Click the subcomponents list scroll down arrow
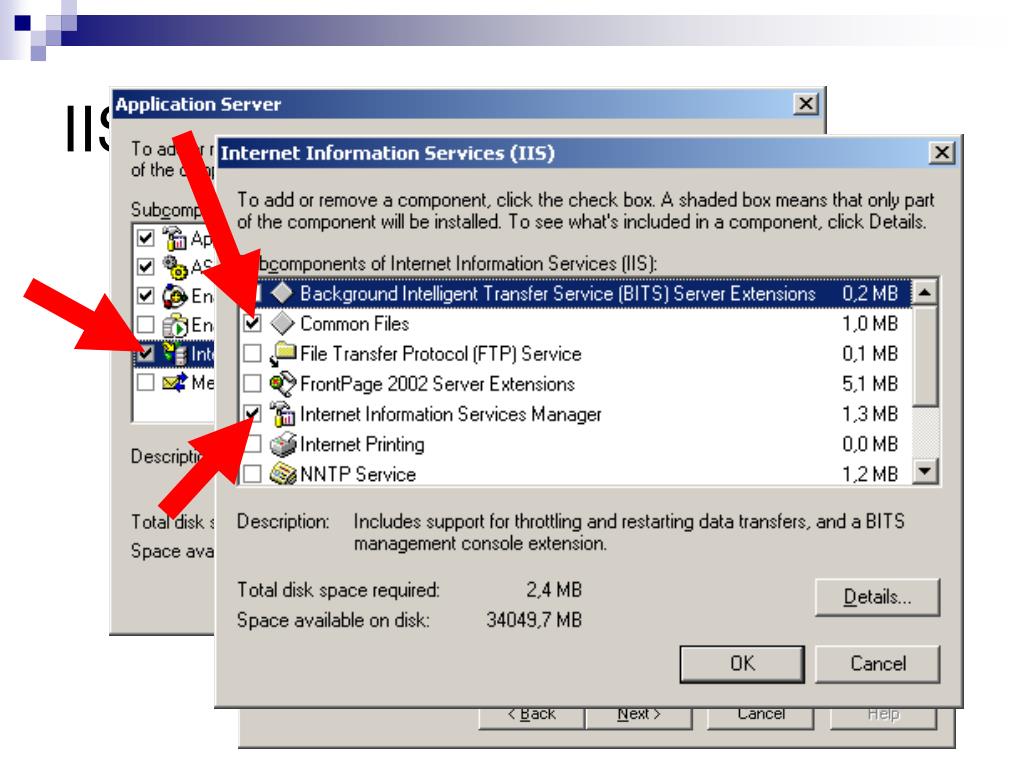1024x768 pixels. click(925, 470)
